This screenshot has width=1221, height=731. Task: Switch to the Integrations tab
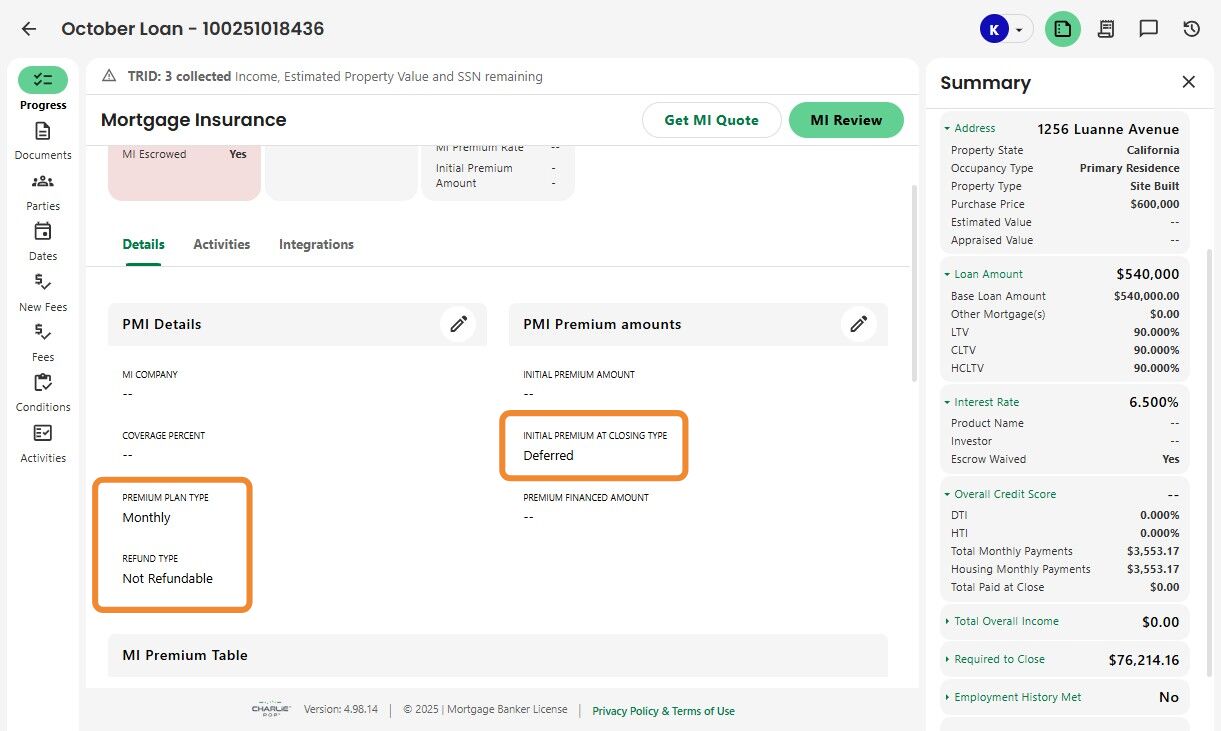coord(316,244)
